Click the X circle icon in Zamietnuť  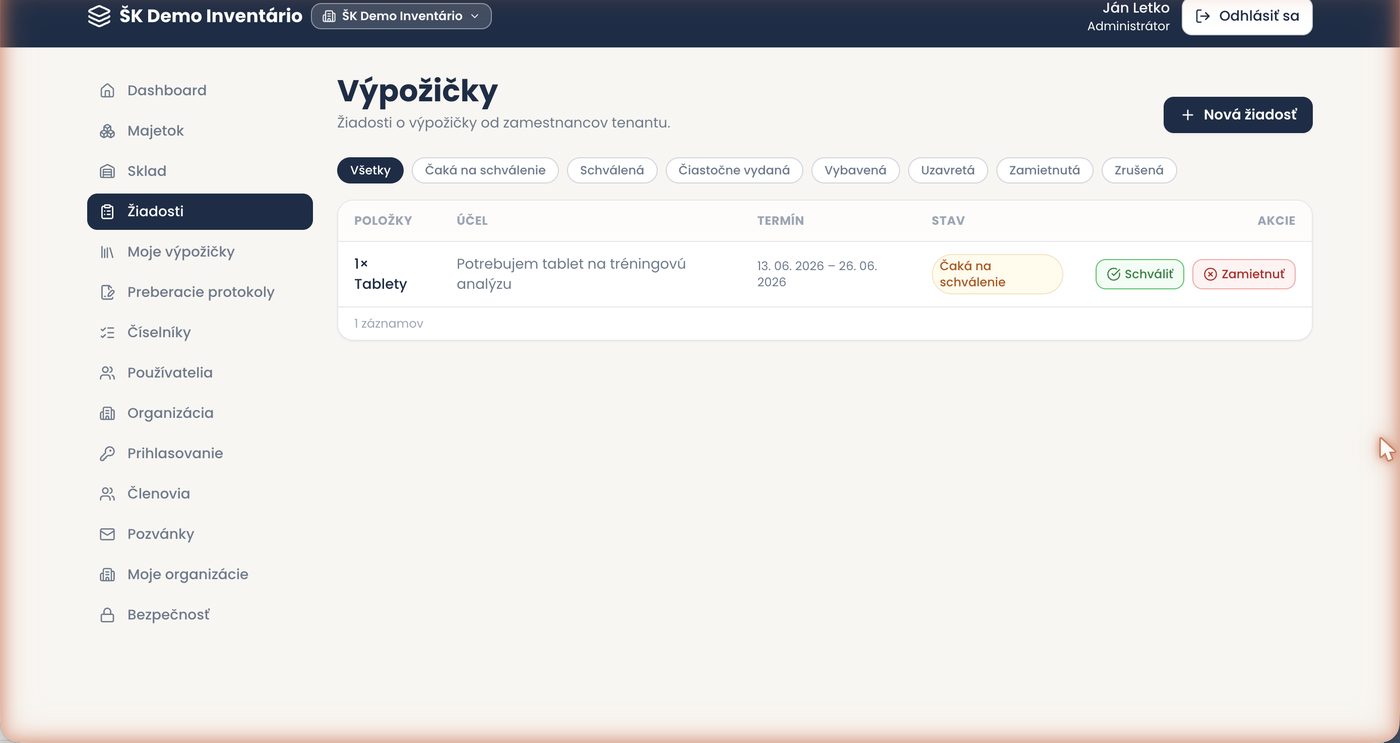(1210, 274)
